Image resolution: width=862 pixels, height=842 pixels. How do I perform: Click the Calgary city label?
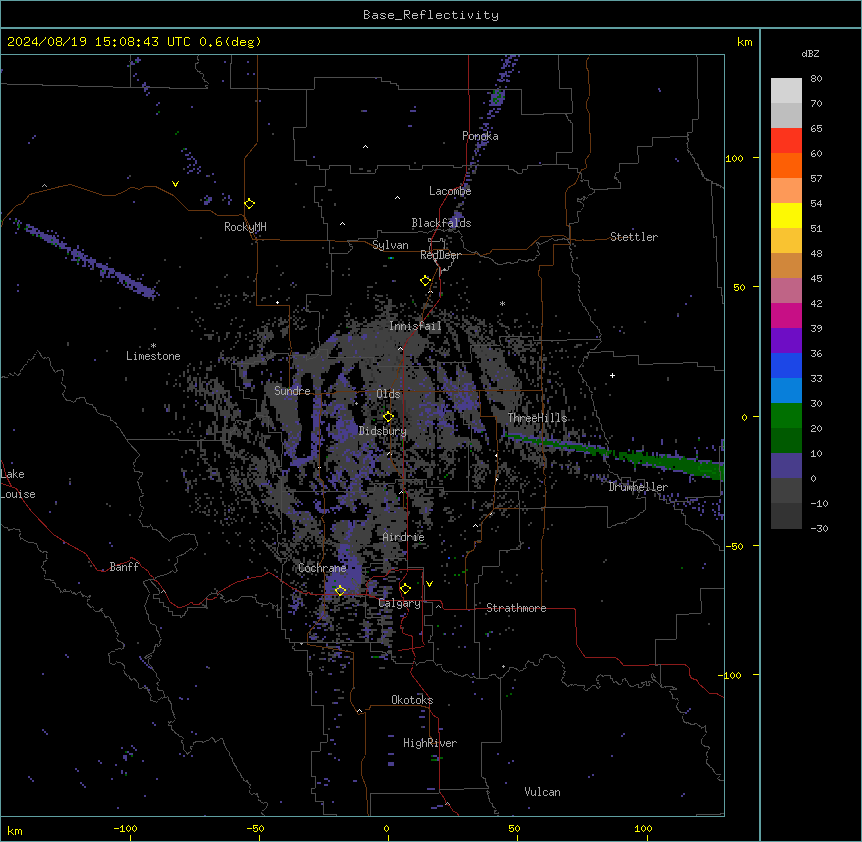coord(400,603)
